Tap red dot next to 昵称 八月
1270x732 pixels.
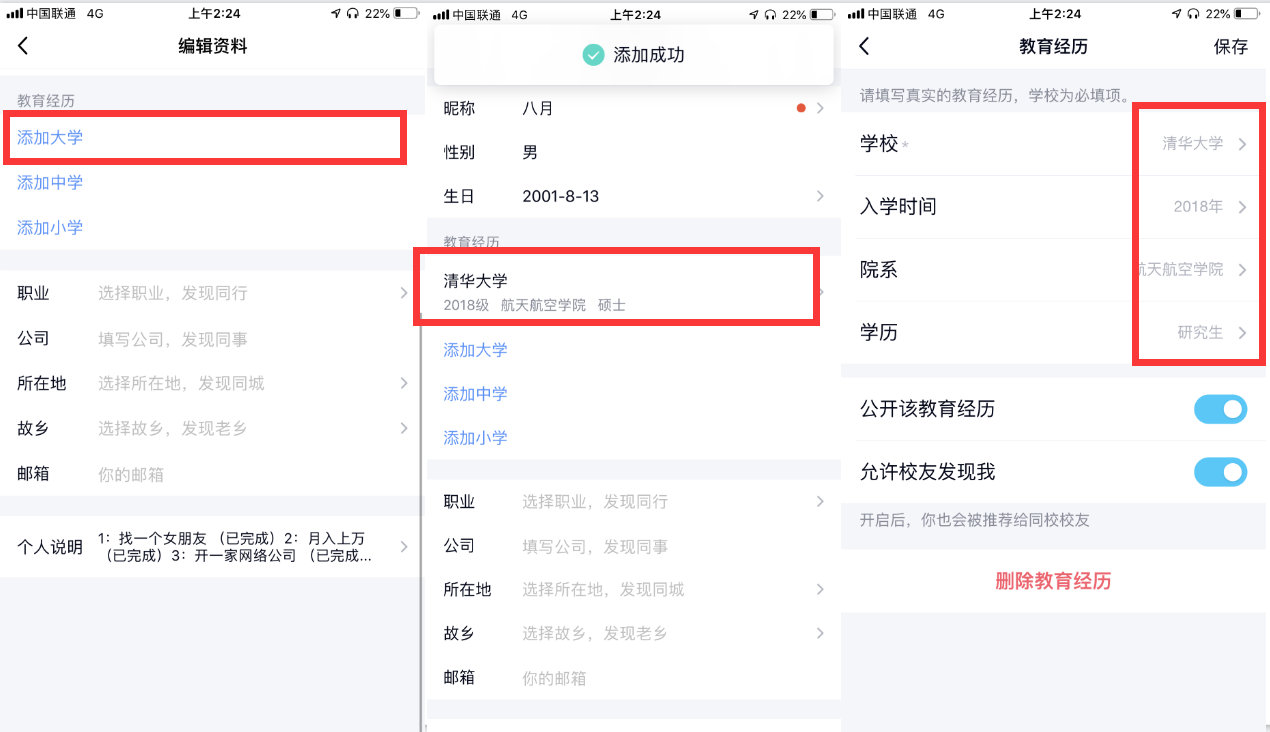click(801, 108)
